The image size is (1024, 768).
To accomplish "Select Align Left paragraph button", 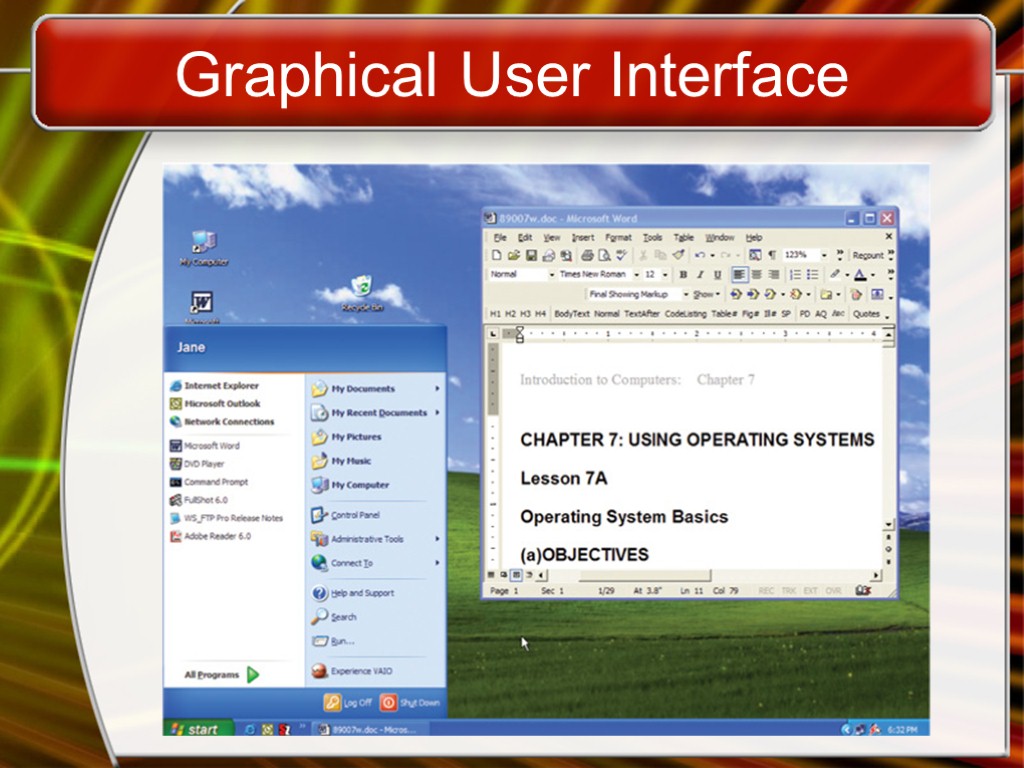I will [738, 275].
